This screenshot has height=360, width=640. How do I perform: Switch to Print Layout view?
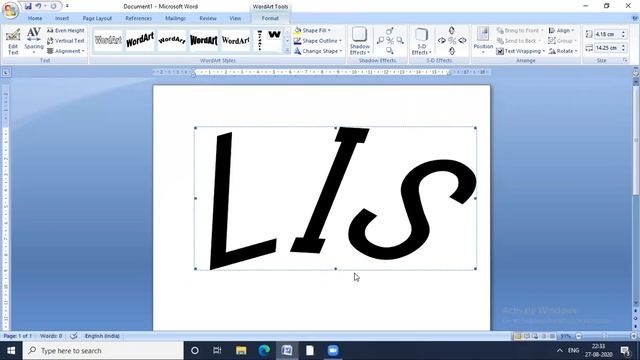pos(518,336)
